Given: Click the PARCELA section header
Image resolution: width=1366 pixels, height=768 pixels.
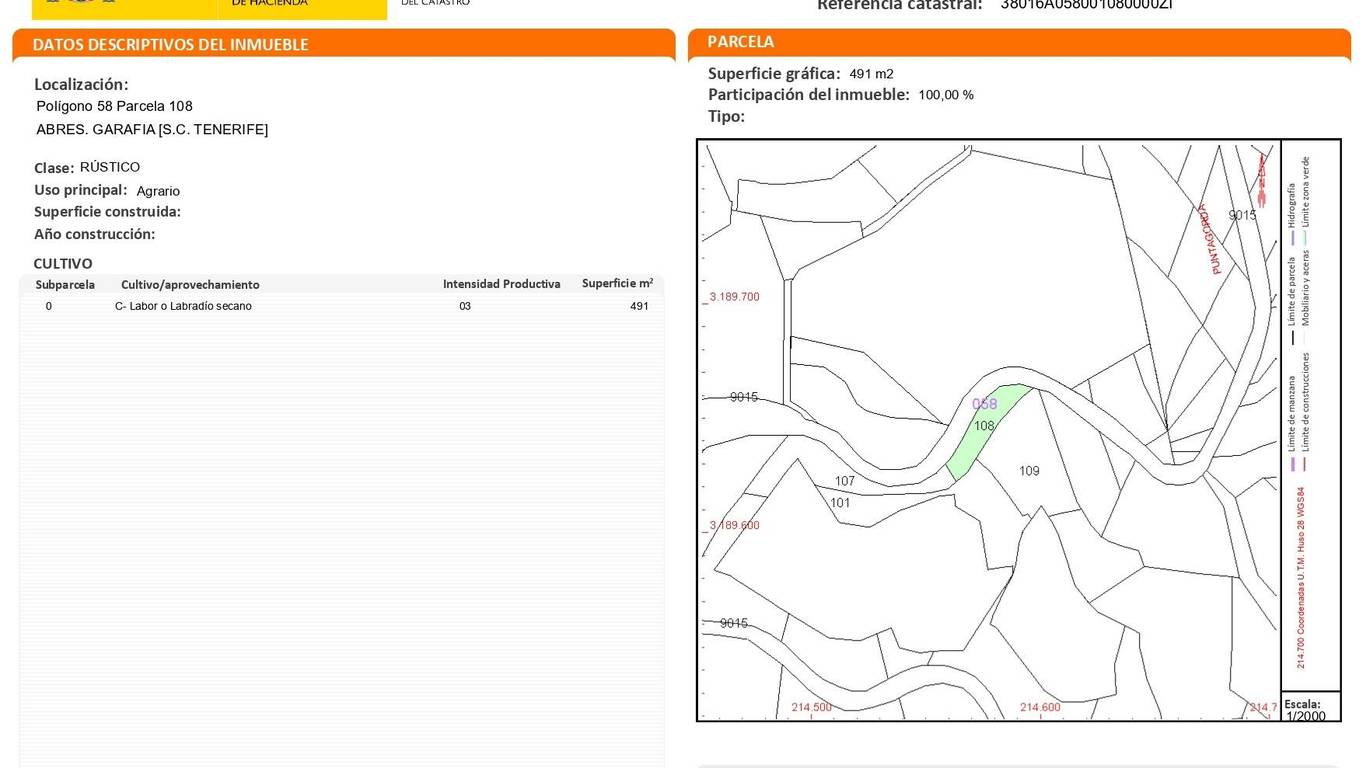Looking at the screenshot, I should [741, 42].
